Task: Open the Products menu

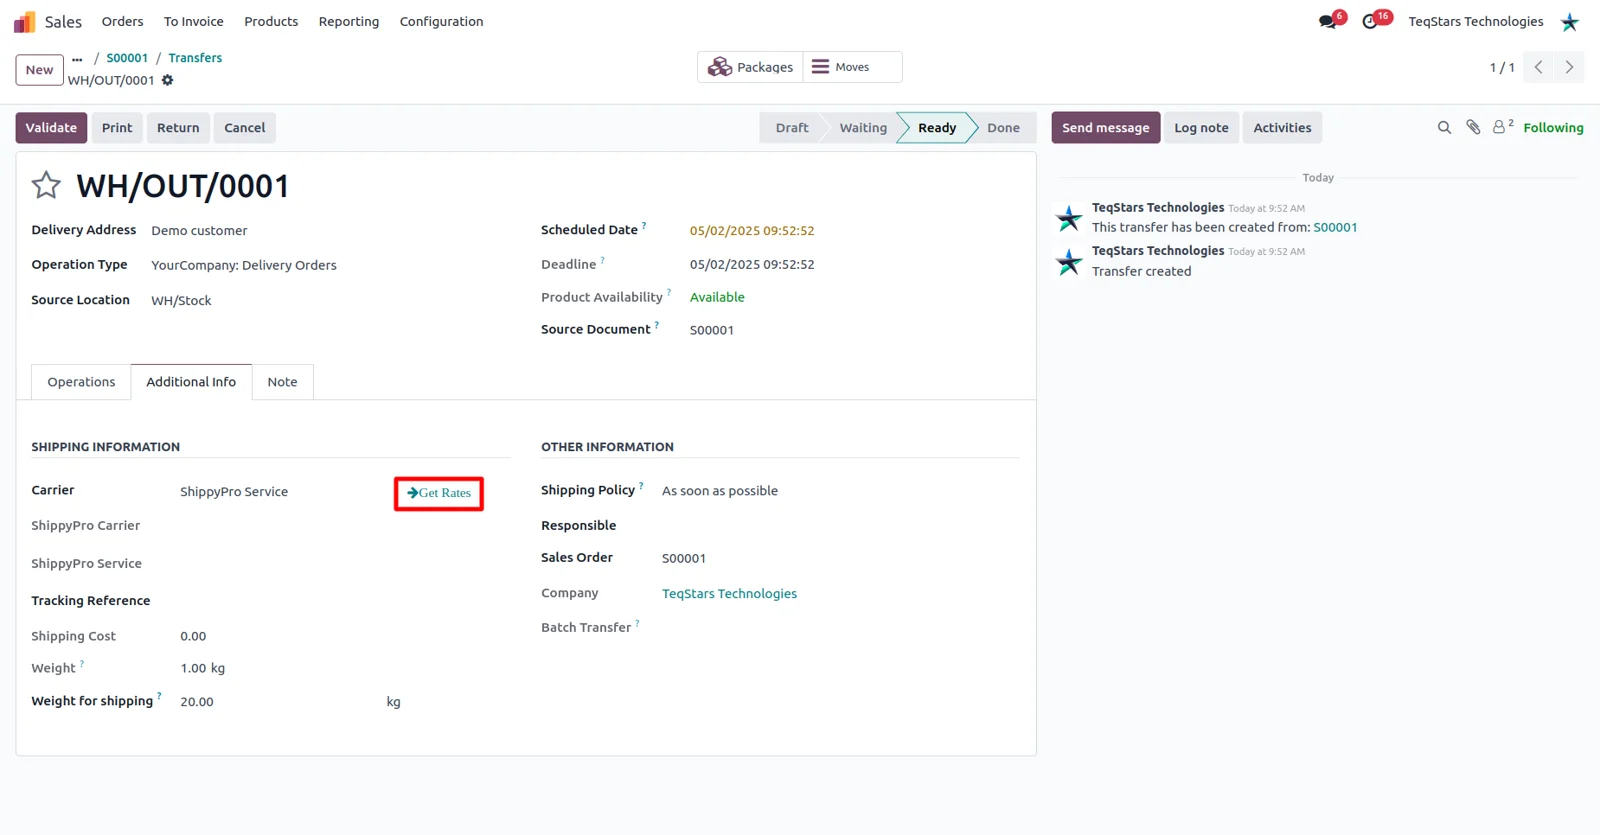Action: pyautogui.click(x=271, y=21)
